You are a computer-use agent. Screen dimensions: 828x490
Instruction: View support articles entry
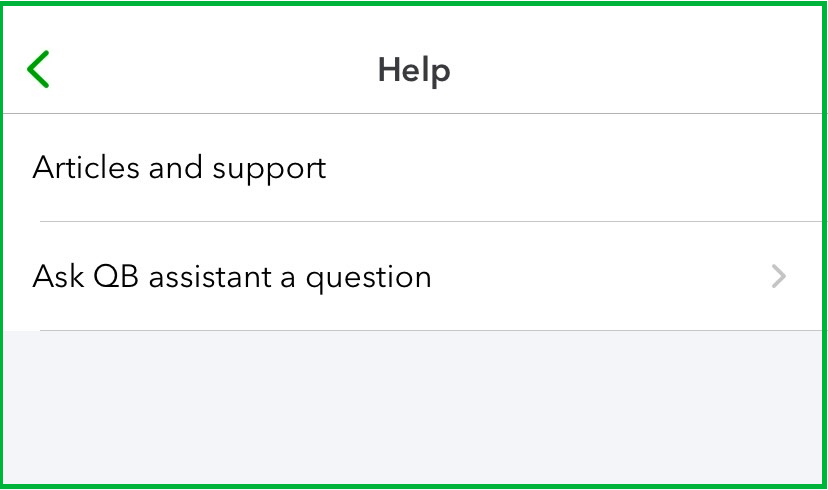[x=180, y=168]
